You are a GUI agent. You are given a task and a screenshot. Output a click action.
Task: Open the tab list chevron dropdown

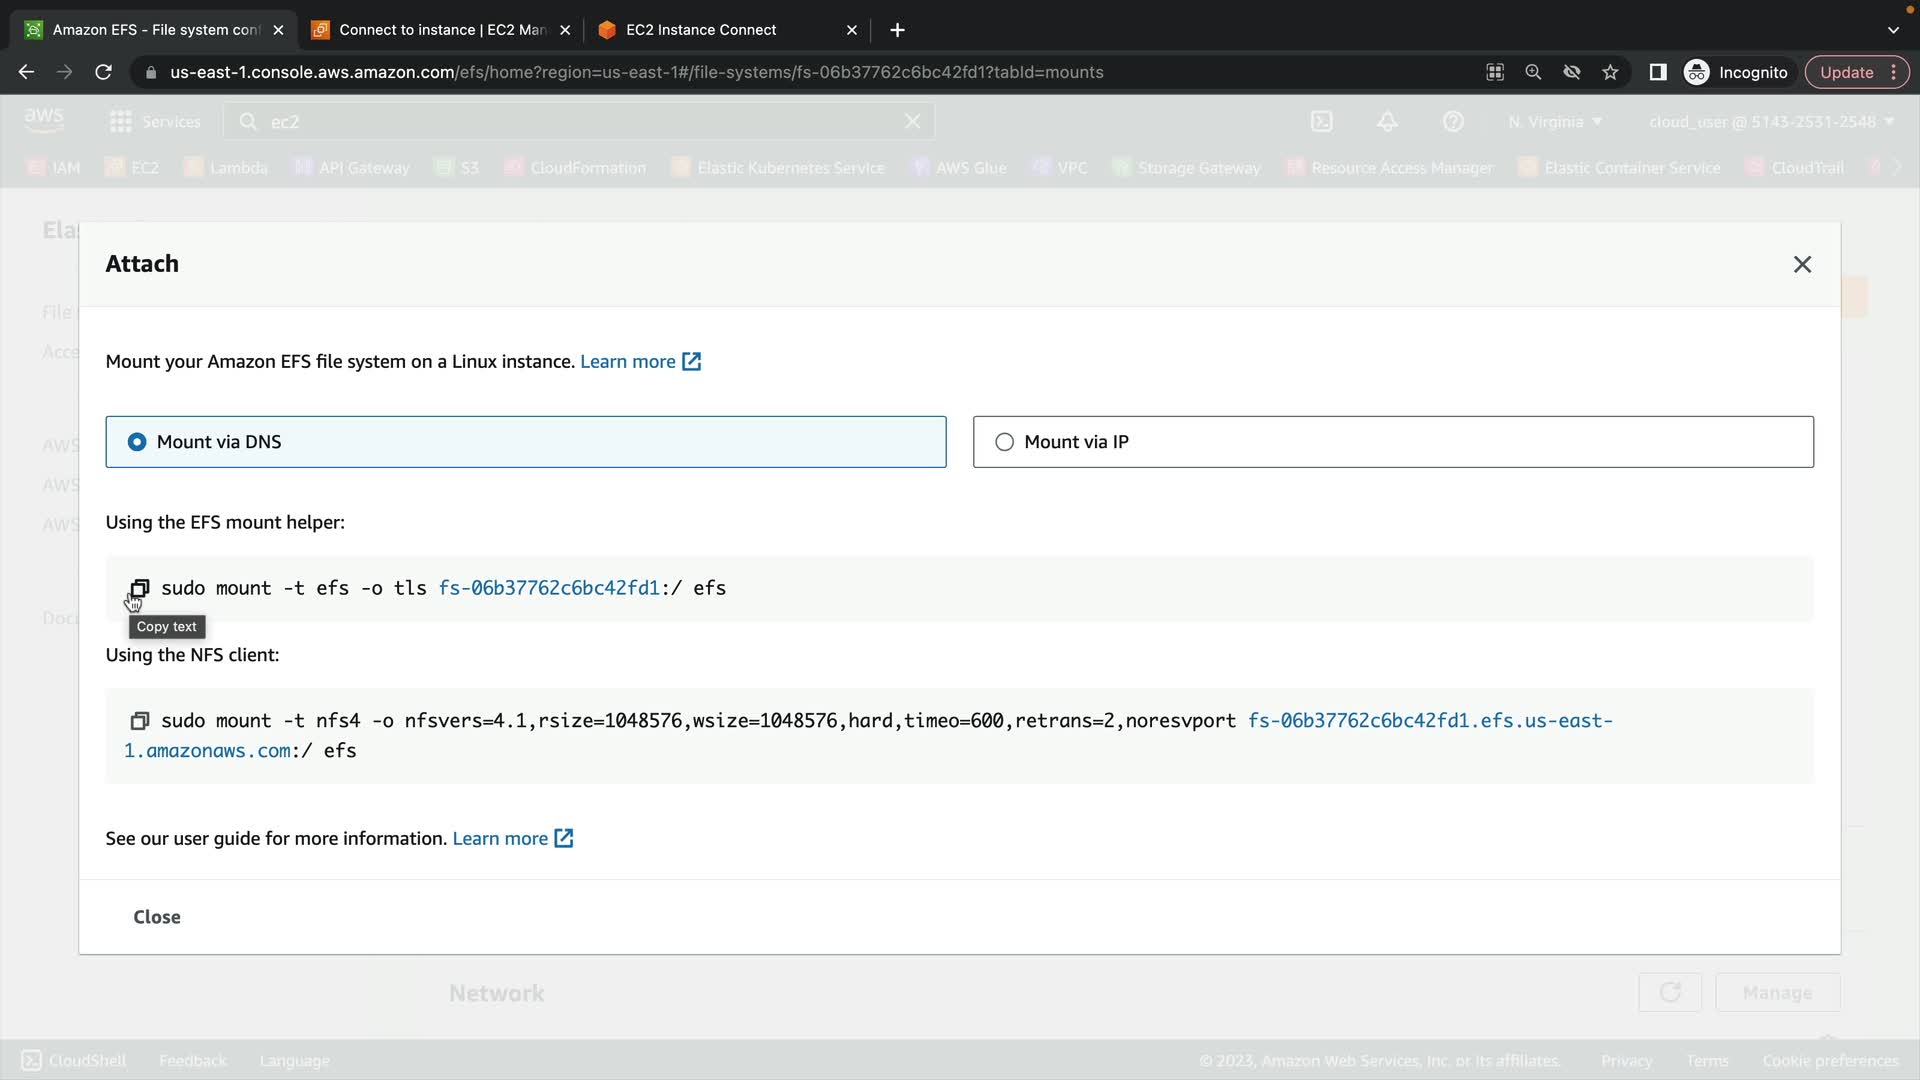click(x=1893, y=30)
